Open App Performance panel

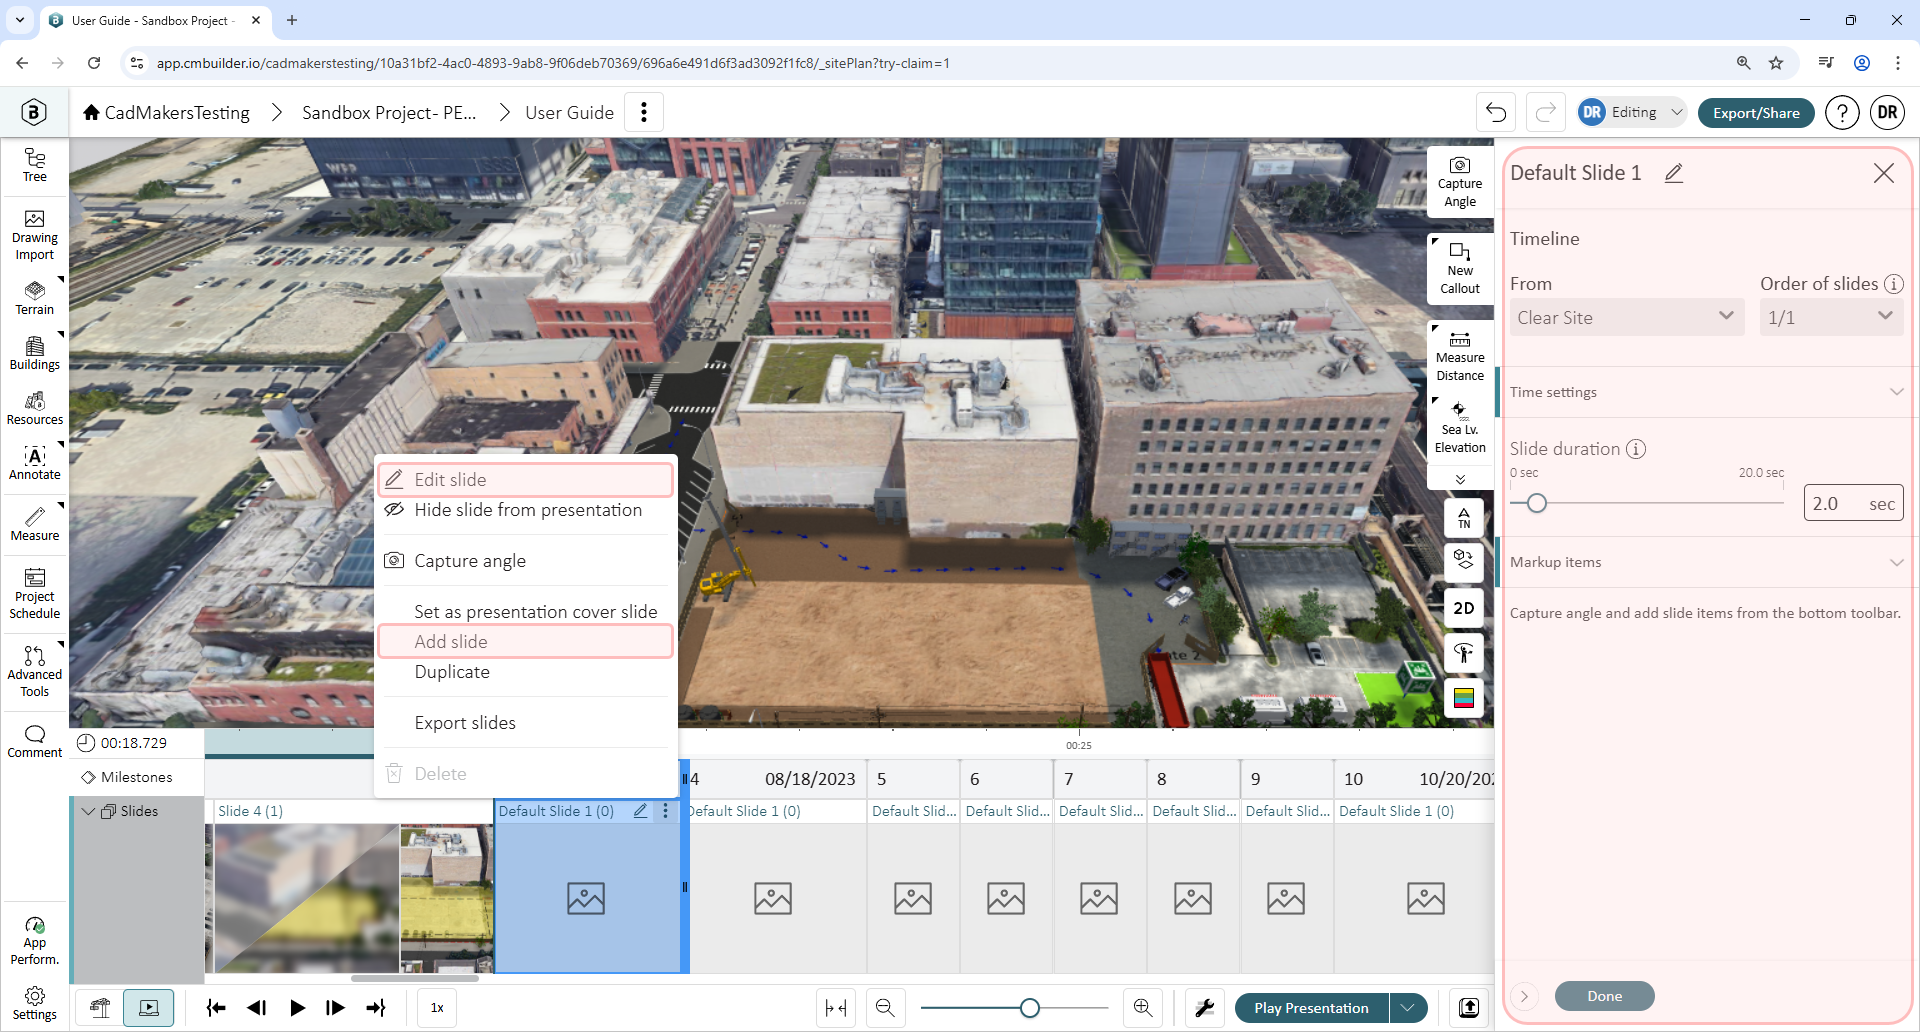pos(35,941)
